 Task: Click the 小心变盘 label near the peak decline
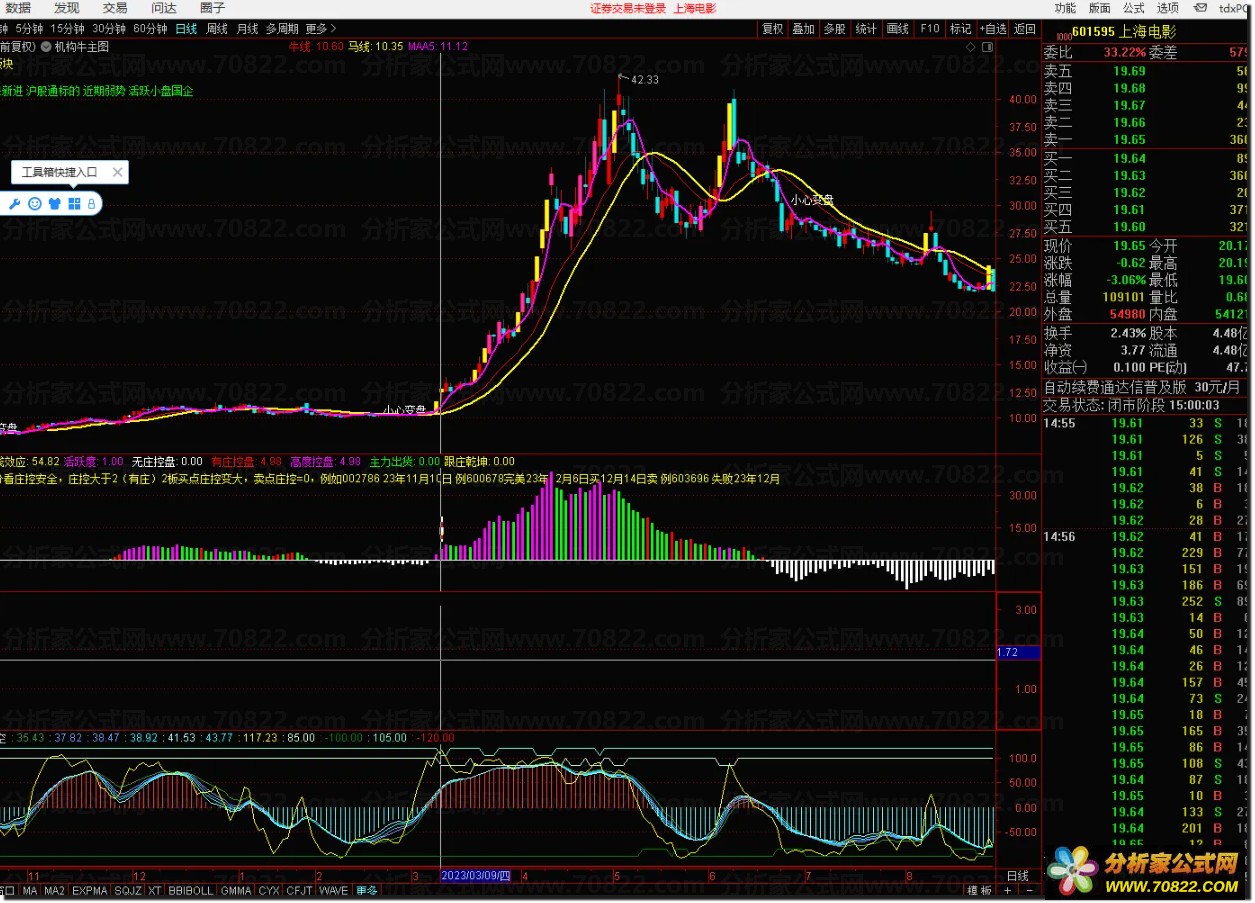click(x=812, y=200)
